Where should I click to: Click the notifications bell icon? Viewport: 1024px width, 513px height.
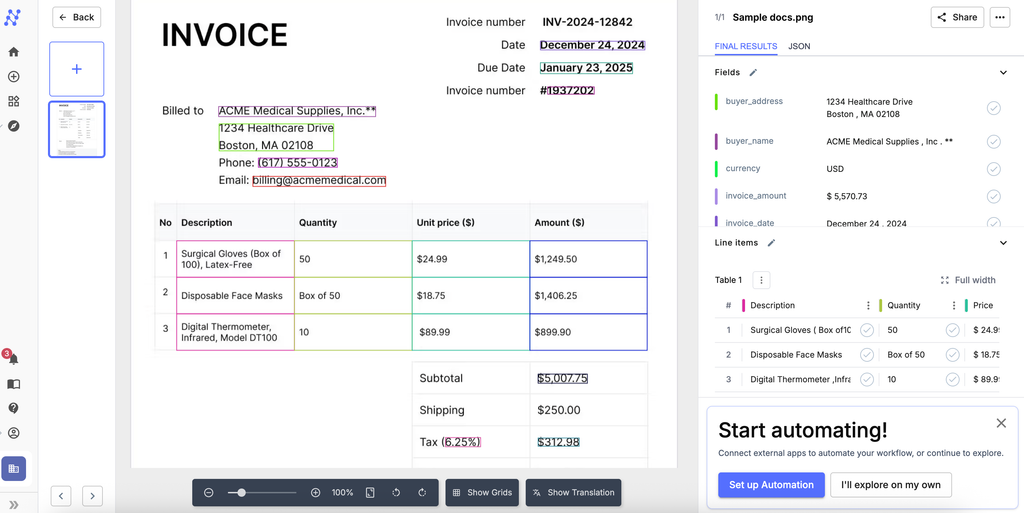(13, 359)
